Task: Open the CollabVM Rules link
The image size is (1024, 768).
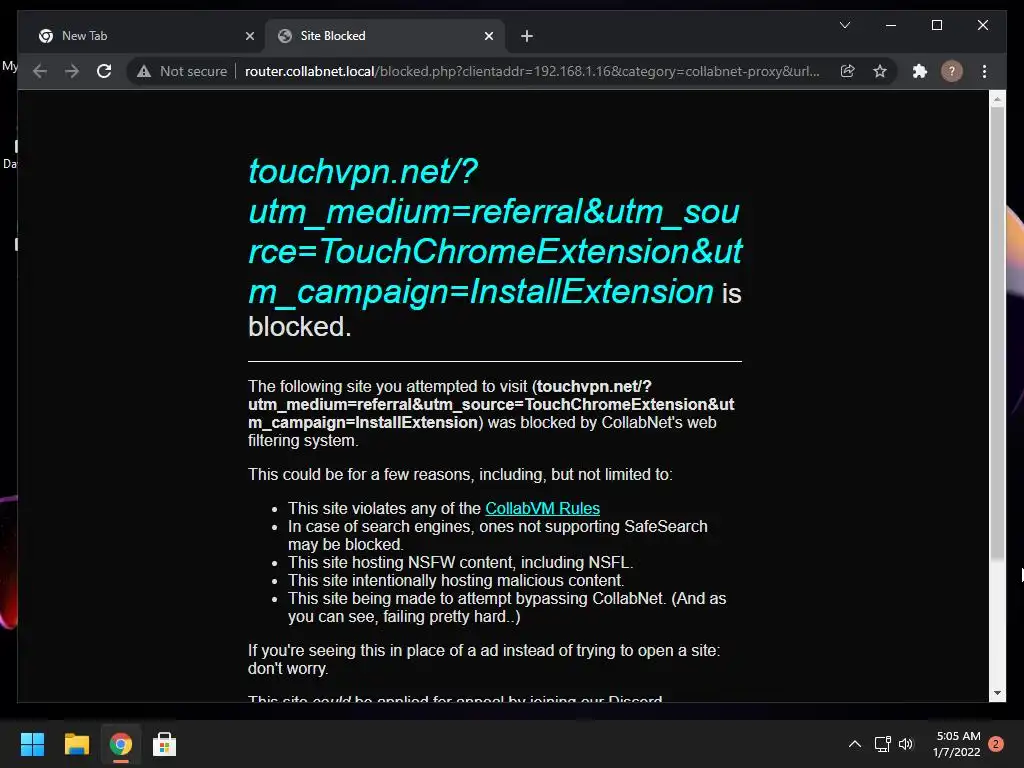Action: point(542,508)
